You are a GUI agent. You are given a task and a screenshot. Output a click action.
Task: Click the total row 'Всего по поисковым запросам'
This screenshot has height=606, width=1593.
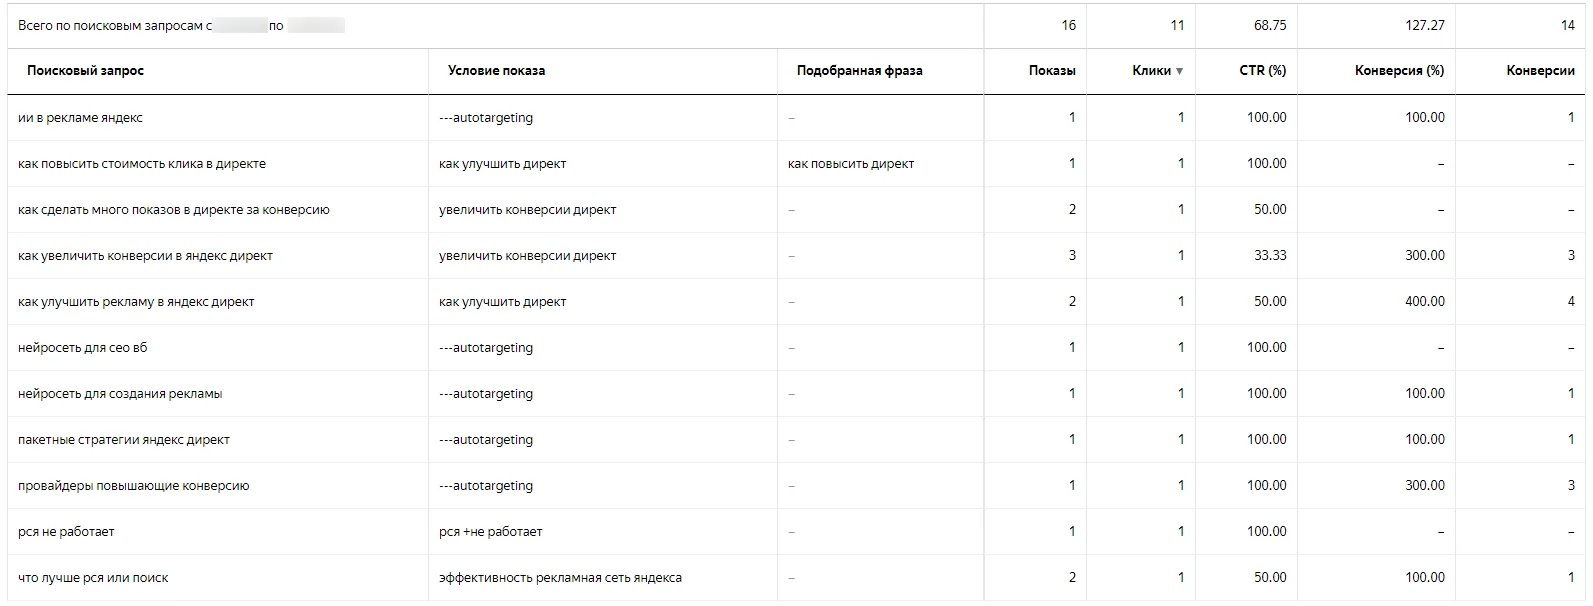point(796,25)
